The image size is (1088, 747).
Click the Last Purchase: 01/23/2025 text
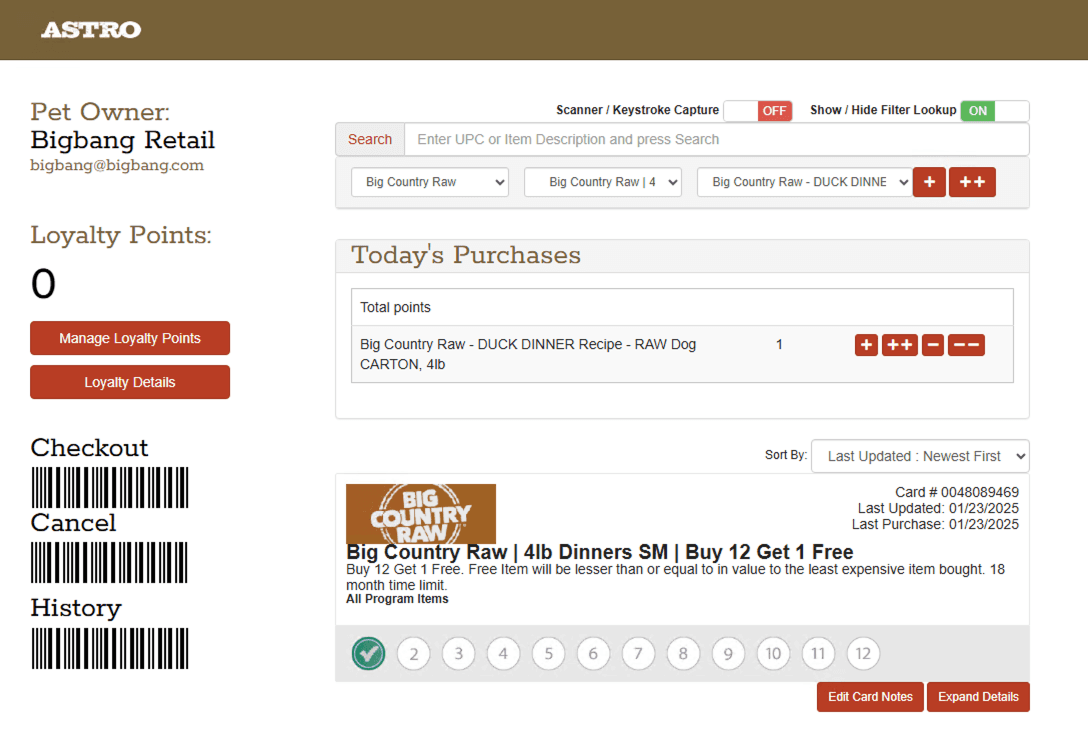(x=935, y=524)
